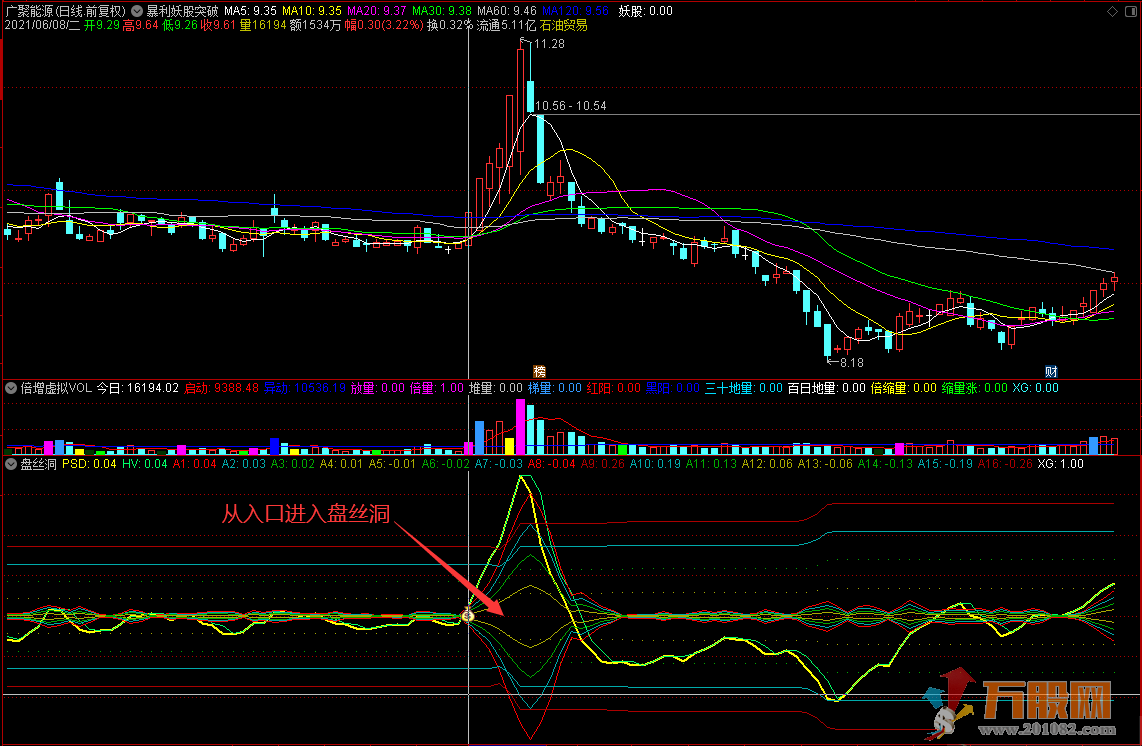
Task: Click the XG: 0.00 volume value
Action: coord(1036,388)
